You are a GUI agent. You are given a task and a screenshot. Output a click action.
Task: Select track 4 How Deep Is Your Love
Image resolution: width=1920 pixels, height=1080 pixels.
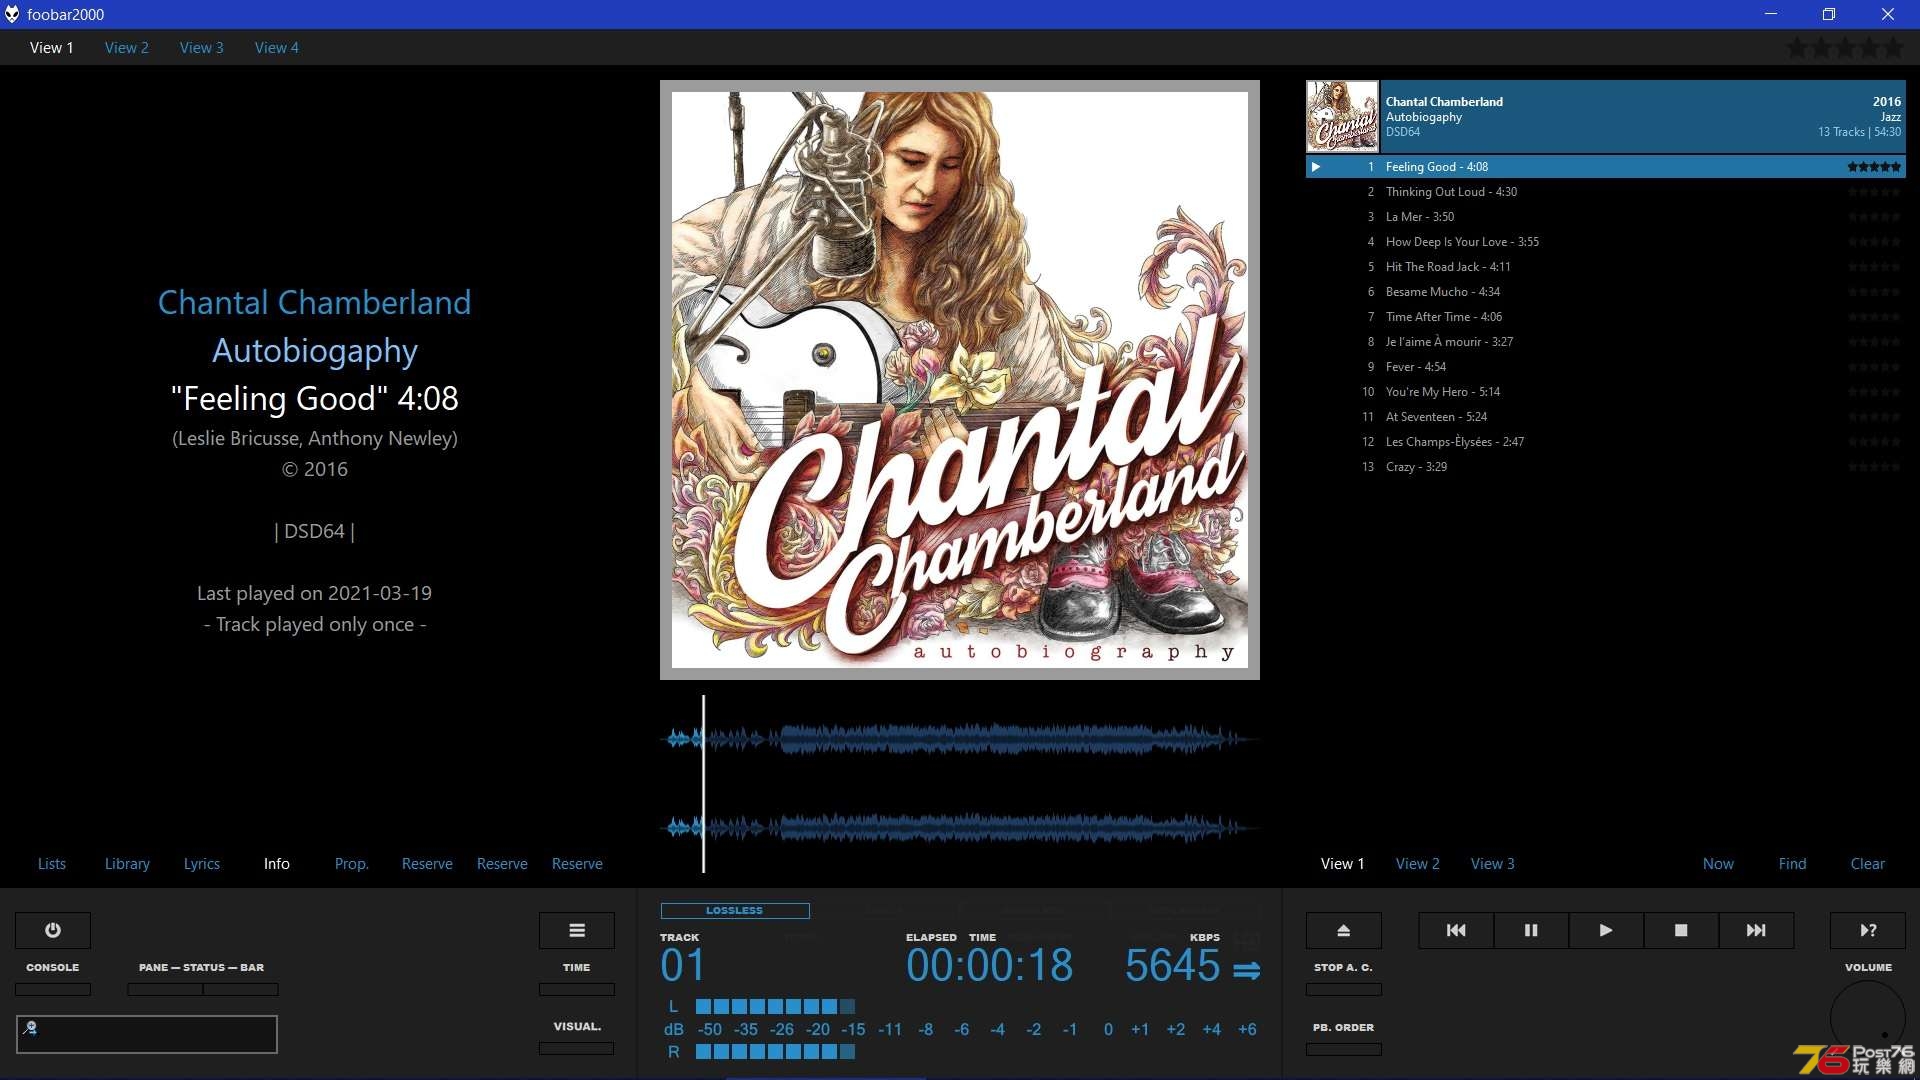click(x=1606, y=242)
